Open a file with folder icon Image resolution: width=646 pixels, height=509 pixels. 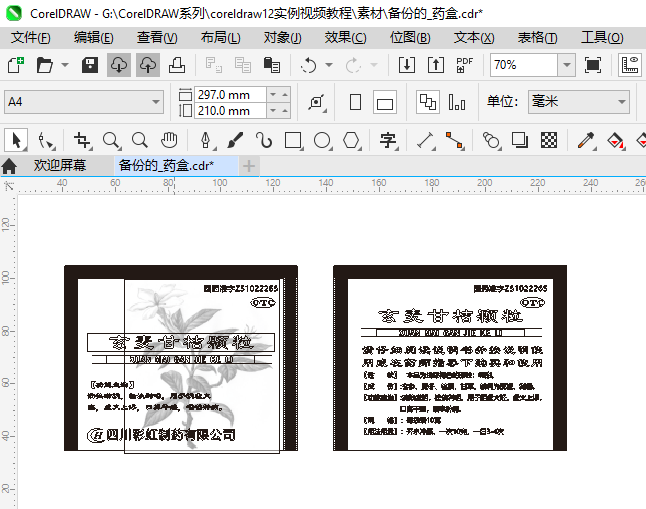pyautogui.click(x=44, y=65)
